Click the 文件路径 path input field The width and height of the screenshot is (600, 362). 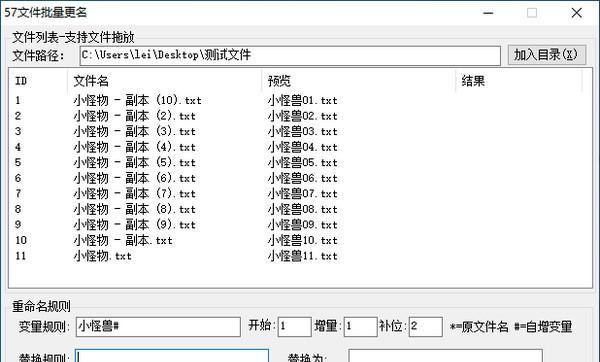[290, 55]
